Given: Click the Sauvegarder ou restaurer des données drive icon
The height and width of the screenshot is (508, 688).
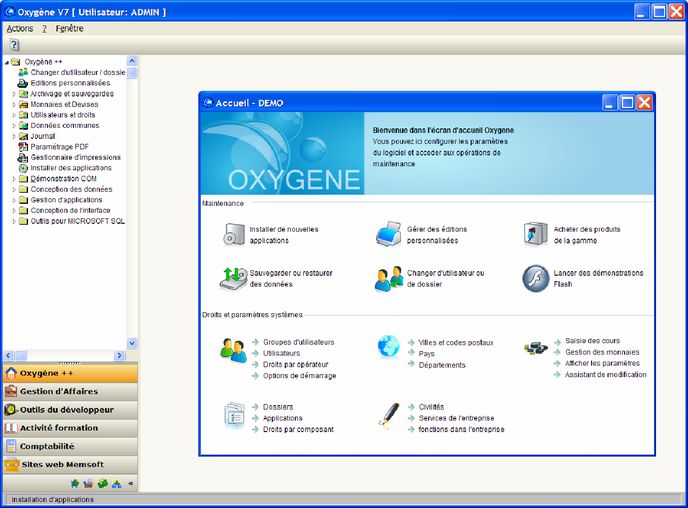Looking at the screenshot, I should (x=233, y=279).
